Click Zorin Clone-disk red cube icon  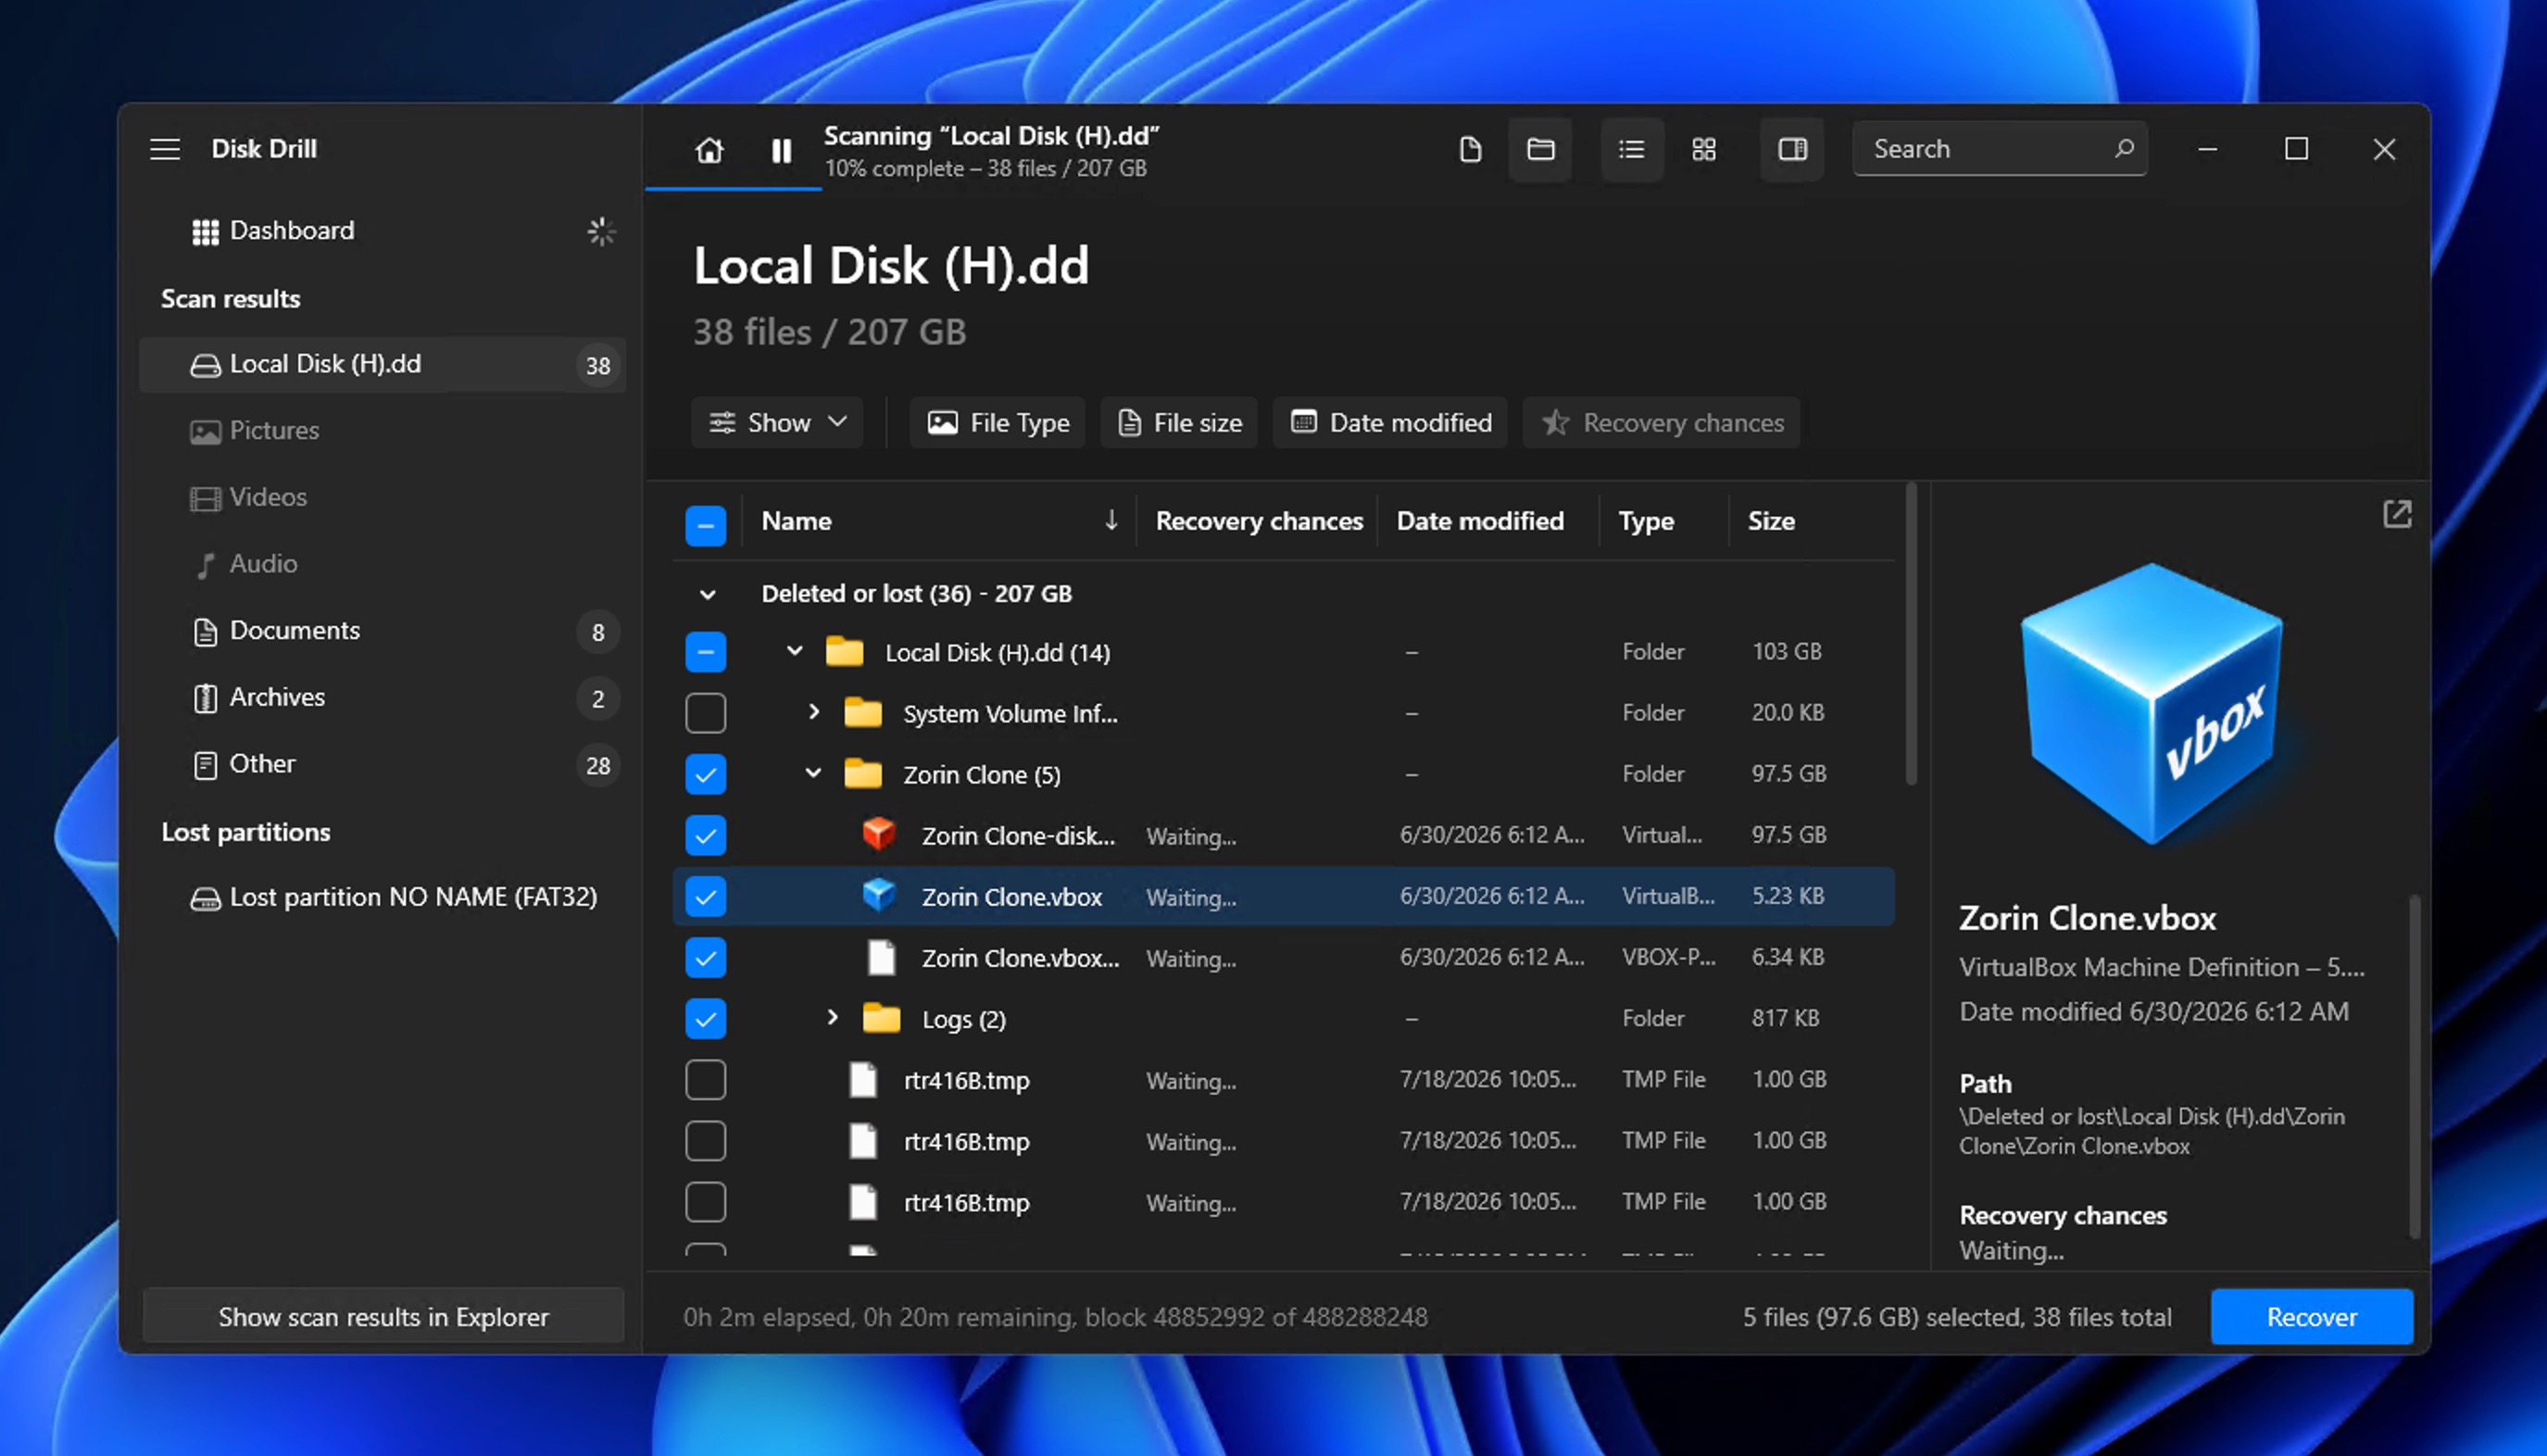coord(878,834)
